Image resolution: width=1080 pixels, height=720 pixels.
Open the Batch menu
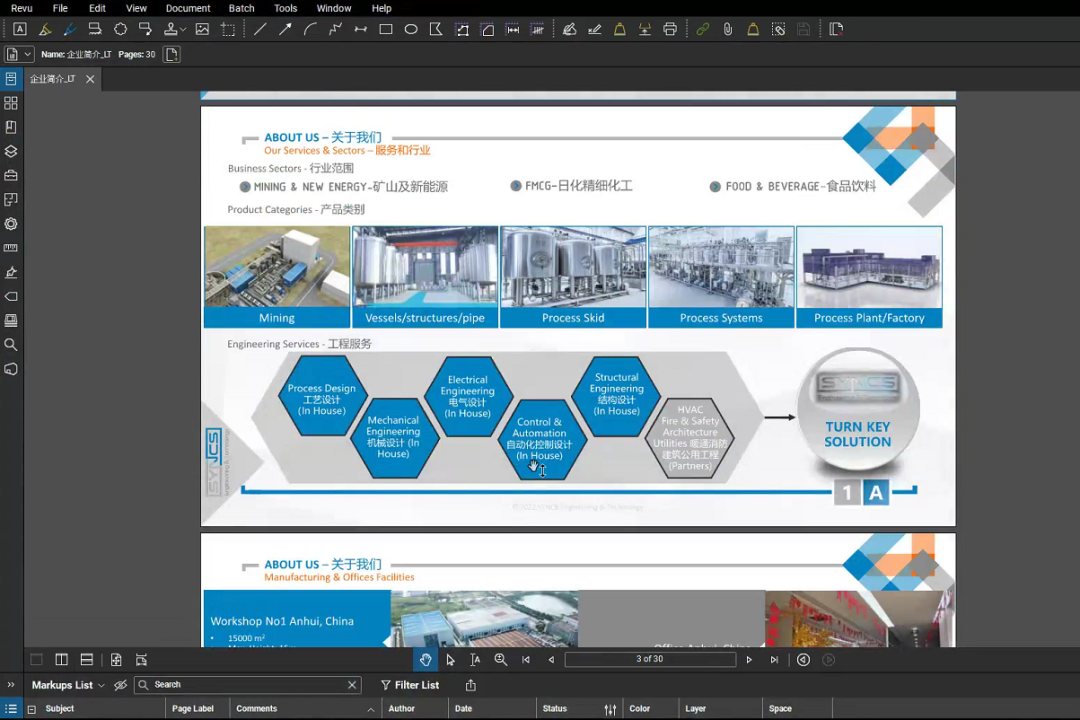(x=241, y=8)
